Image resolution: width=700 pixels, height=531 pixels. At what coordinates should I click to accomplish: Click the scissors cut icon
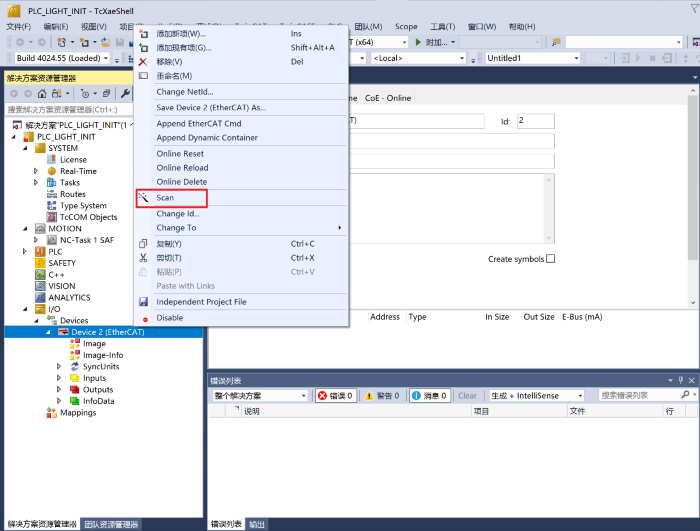(143, 258)
